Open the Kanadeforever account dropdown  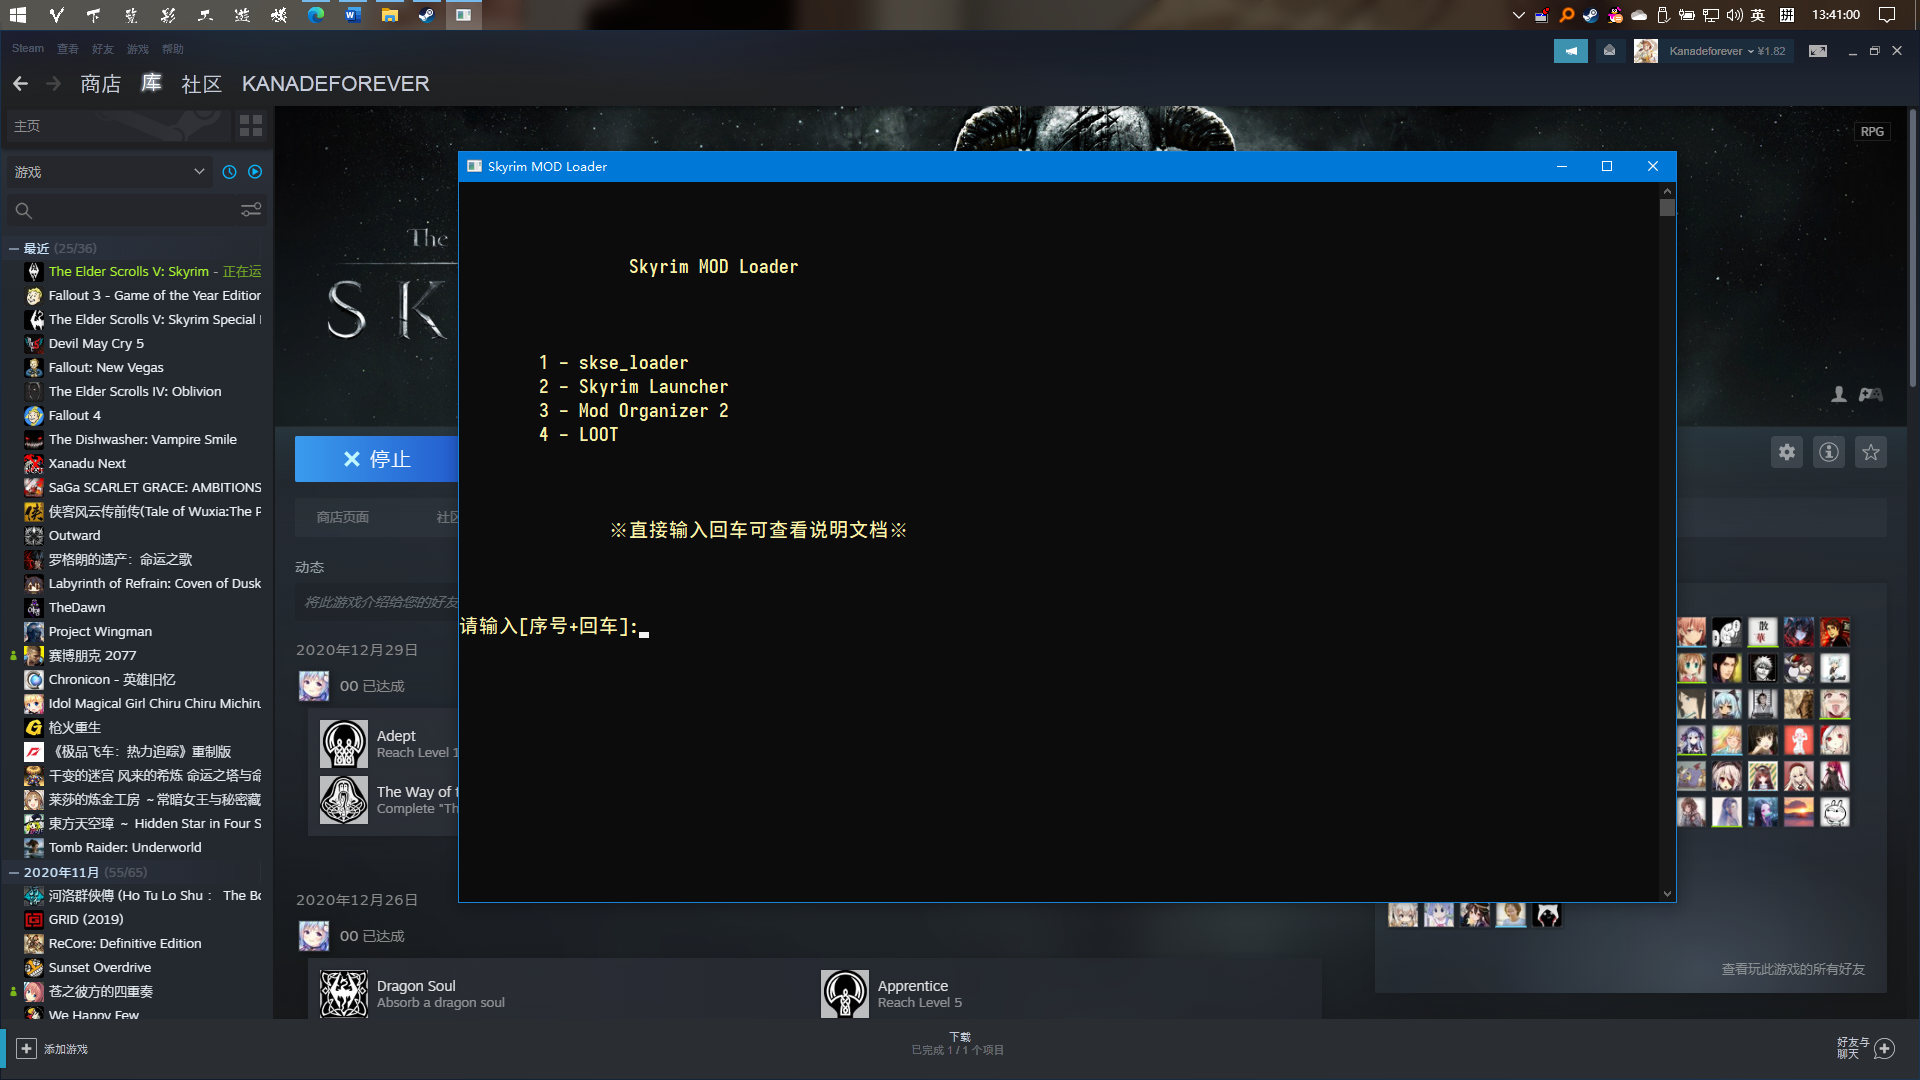click(1726, 51)
